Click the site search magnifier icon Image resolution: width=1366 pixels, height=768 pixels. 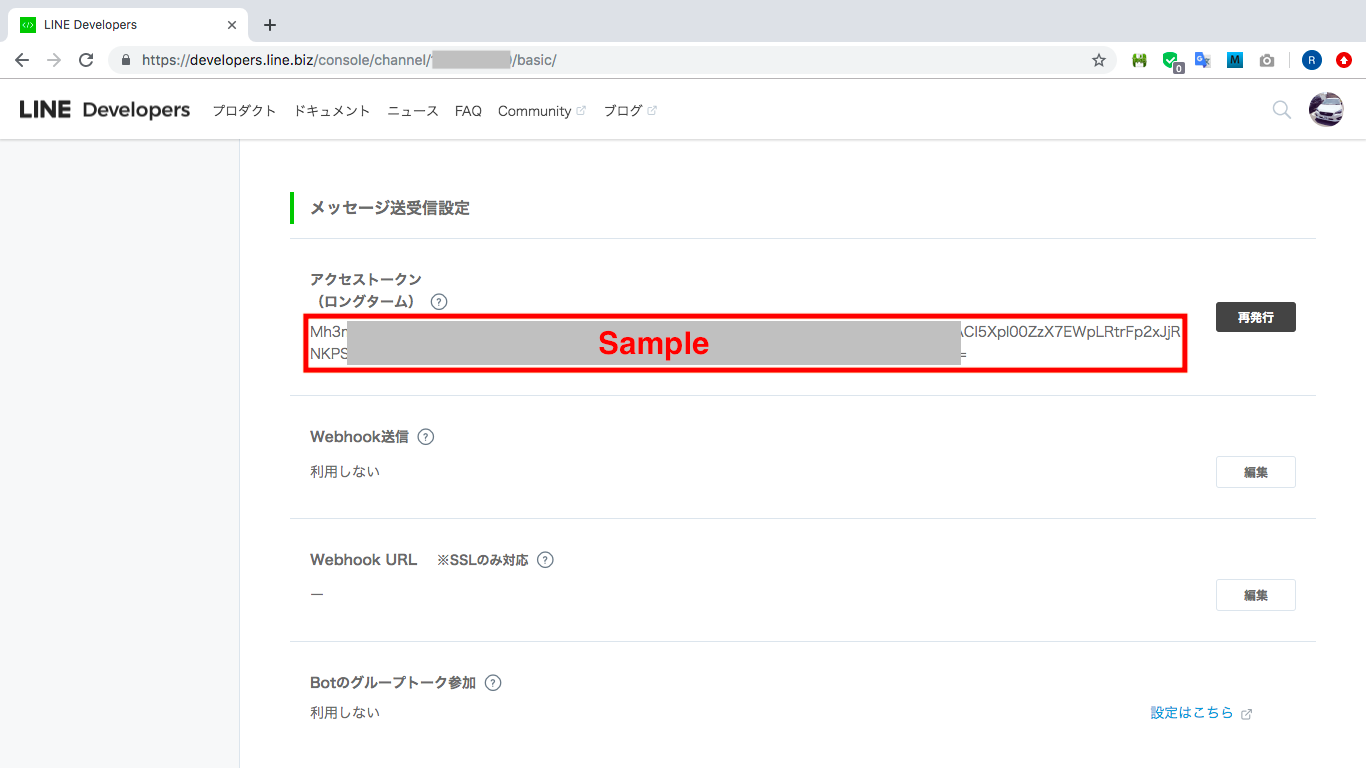1281,110
